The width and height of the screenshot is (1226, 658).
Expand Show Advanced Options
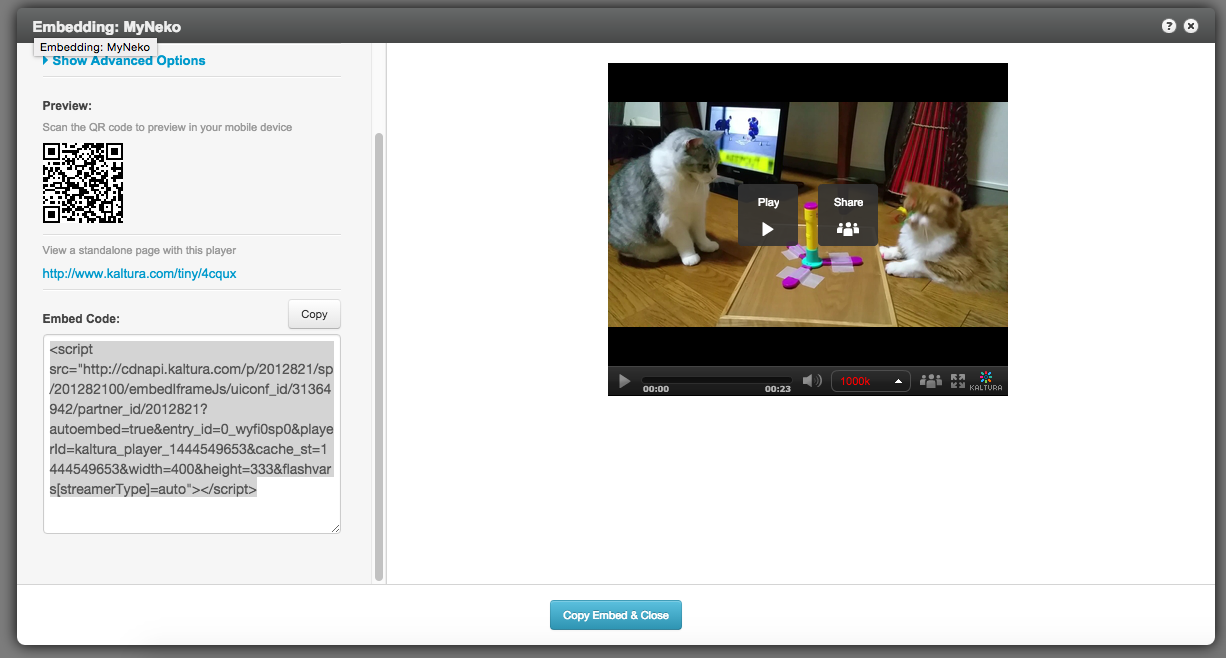(124, 61)
